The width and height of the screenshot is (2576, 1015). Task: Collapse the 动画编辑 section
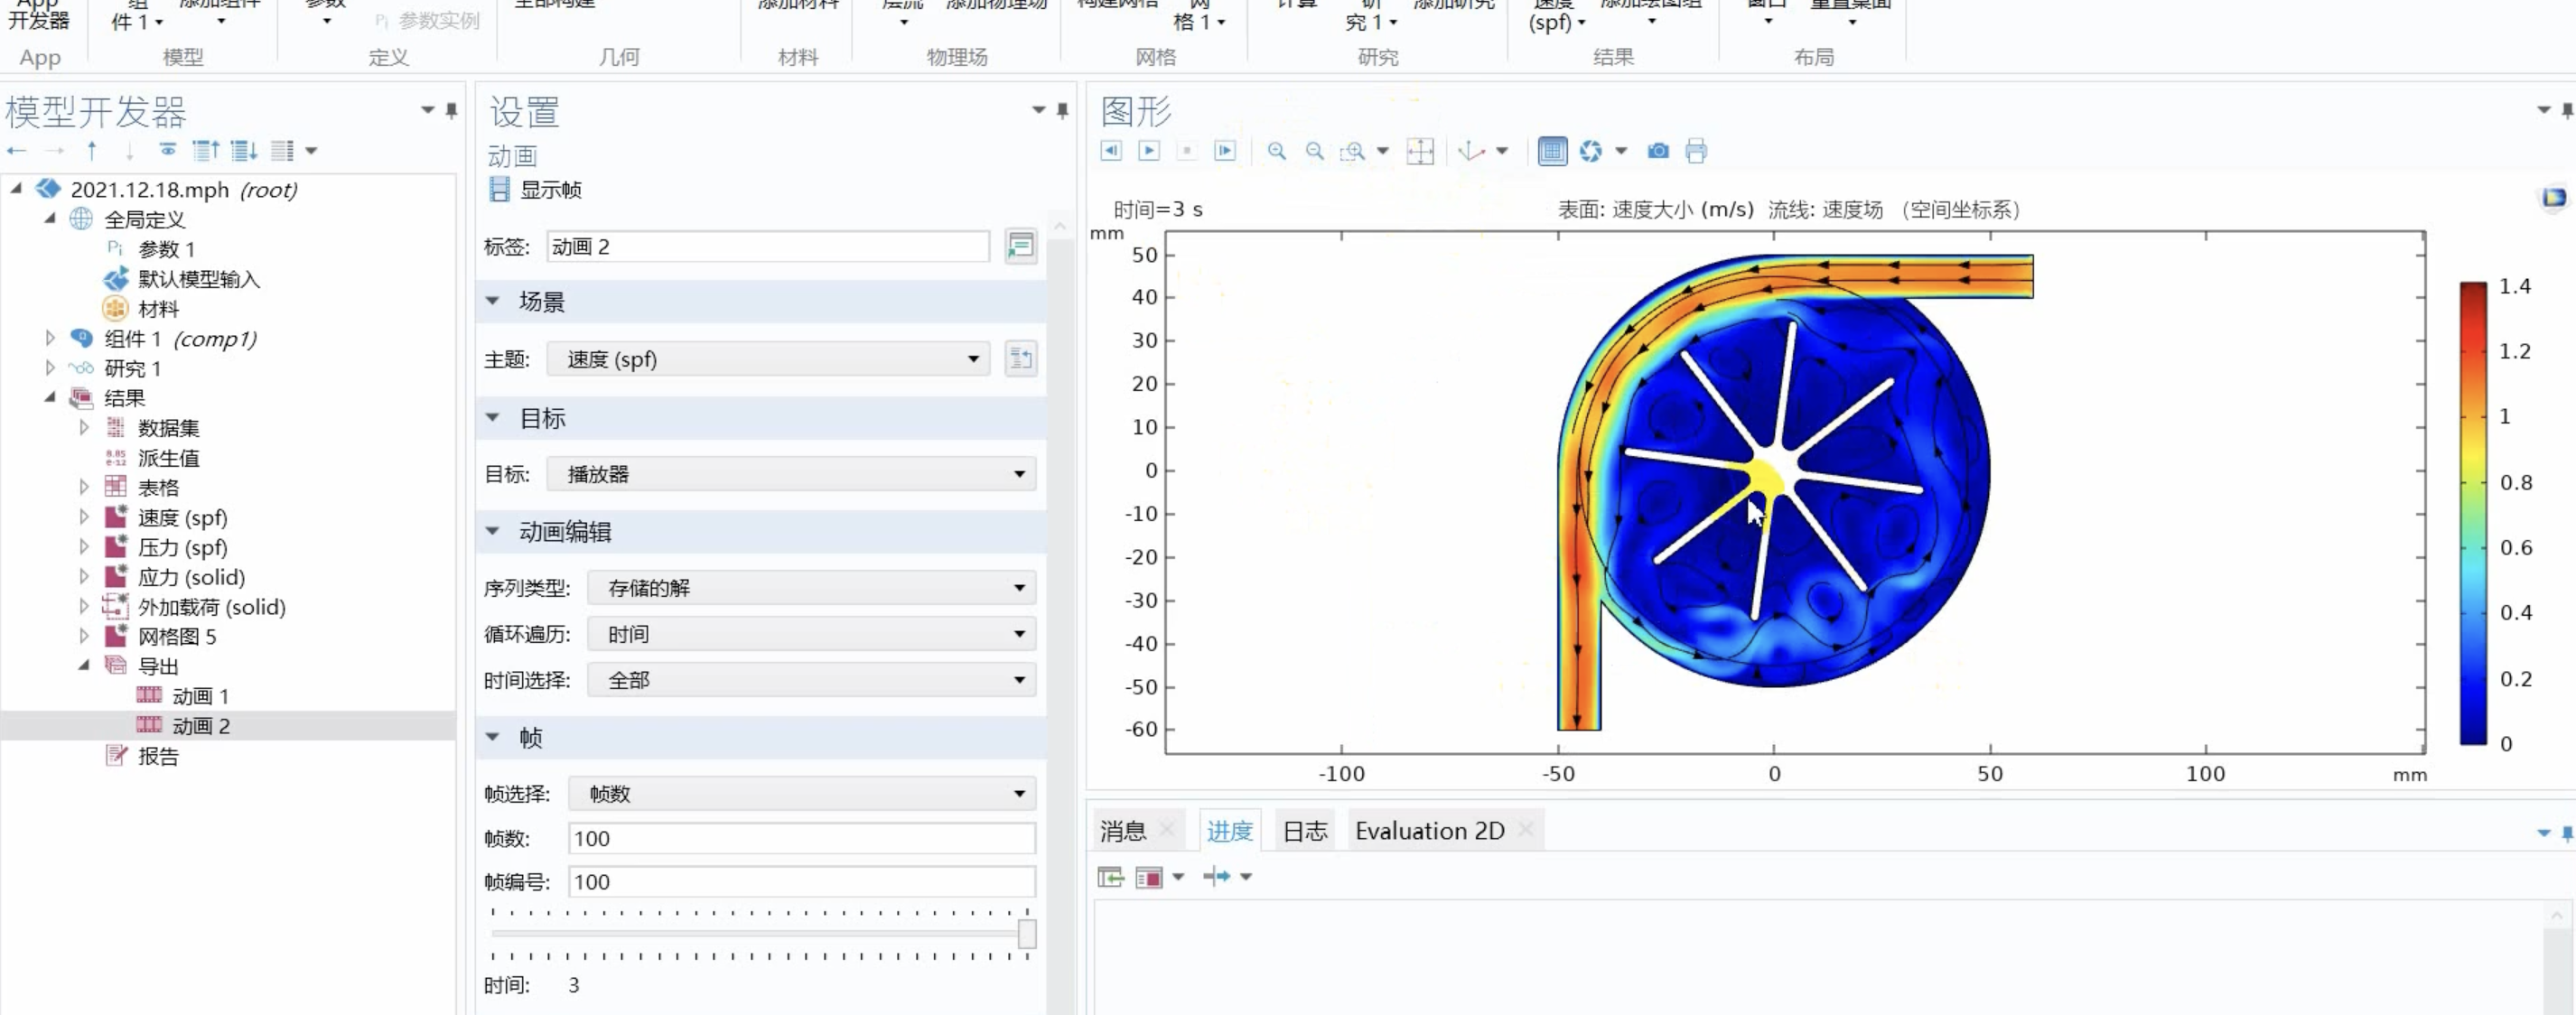[493, 532]
